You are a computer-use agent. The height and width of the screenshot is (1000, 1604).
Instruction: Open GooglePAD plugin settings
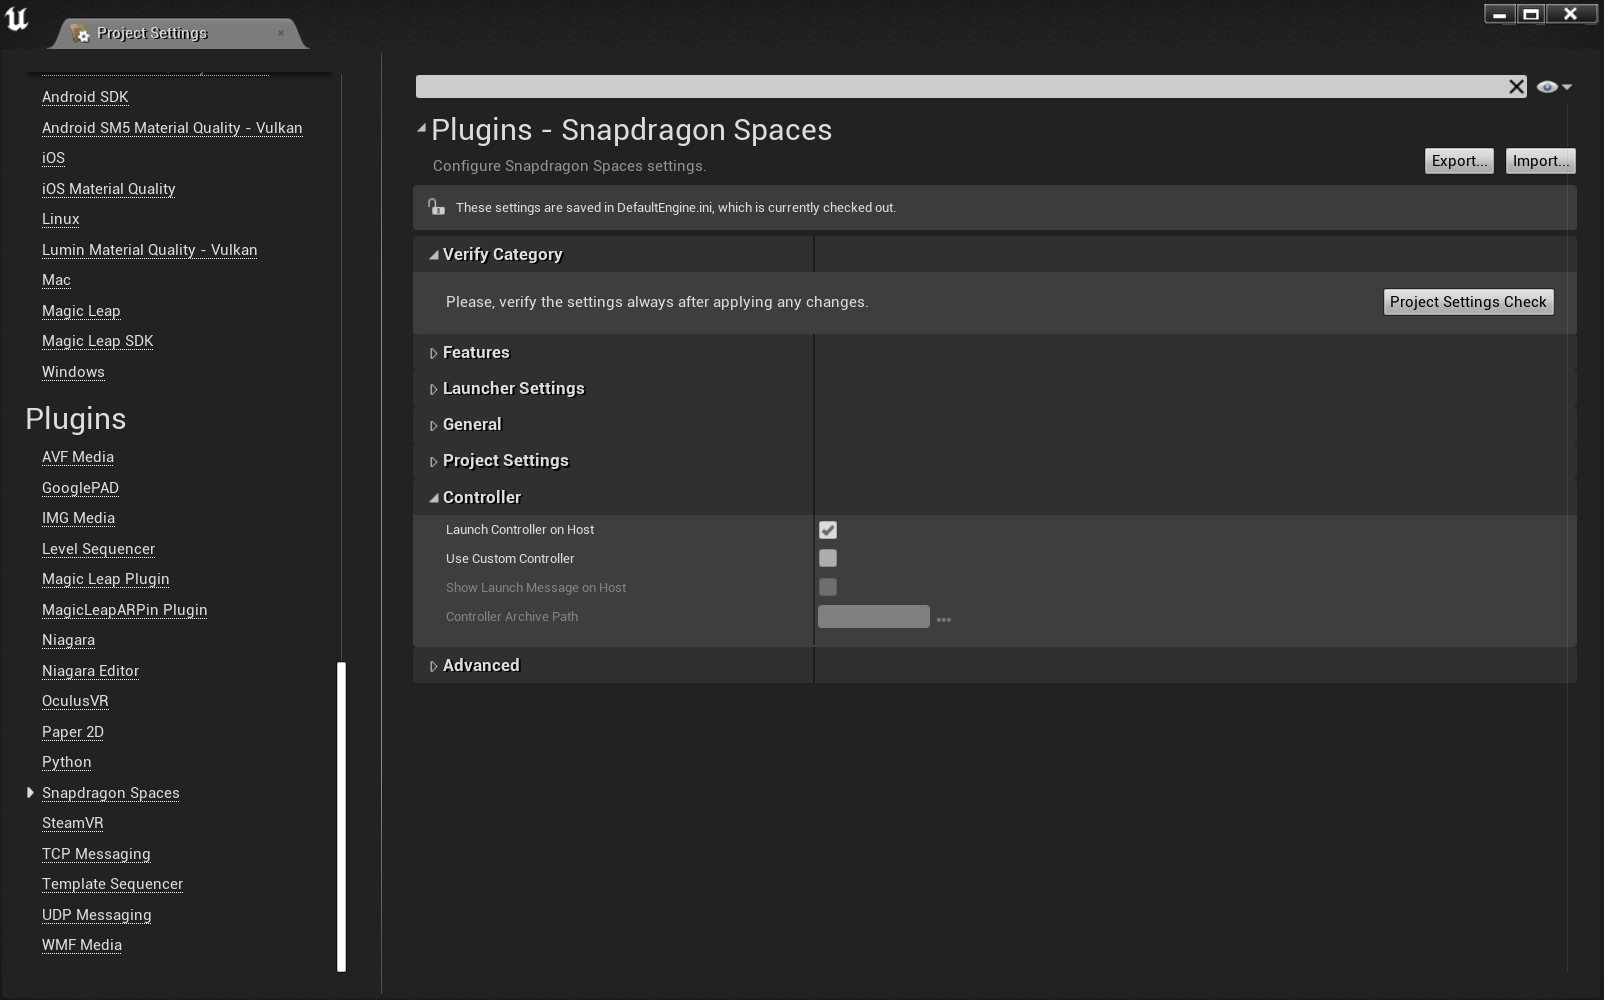[x=80, y=488]
